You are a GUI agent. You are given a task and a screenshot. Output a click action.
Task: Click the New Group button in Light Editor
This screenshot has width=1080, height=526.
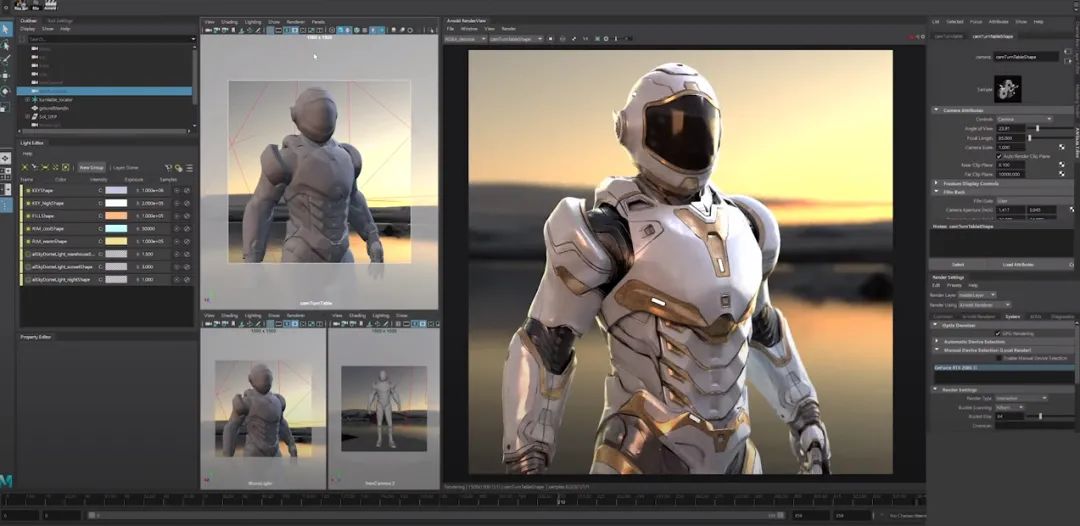pos(92,167)
